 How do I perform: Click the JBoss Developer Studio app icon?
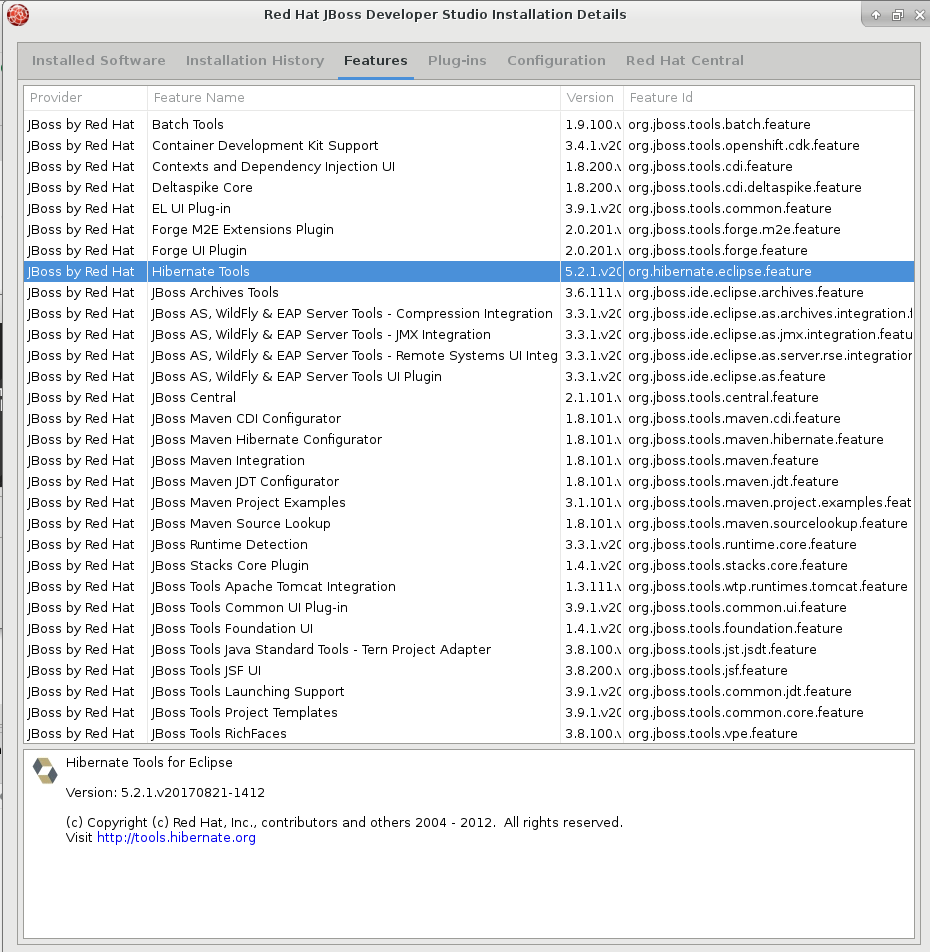18,15
